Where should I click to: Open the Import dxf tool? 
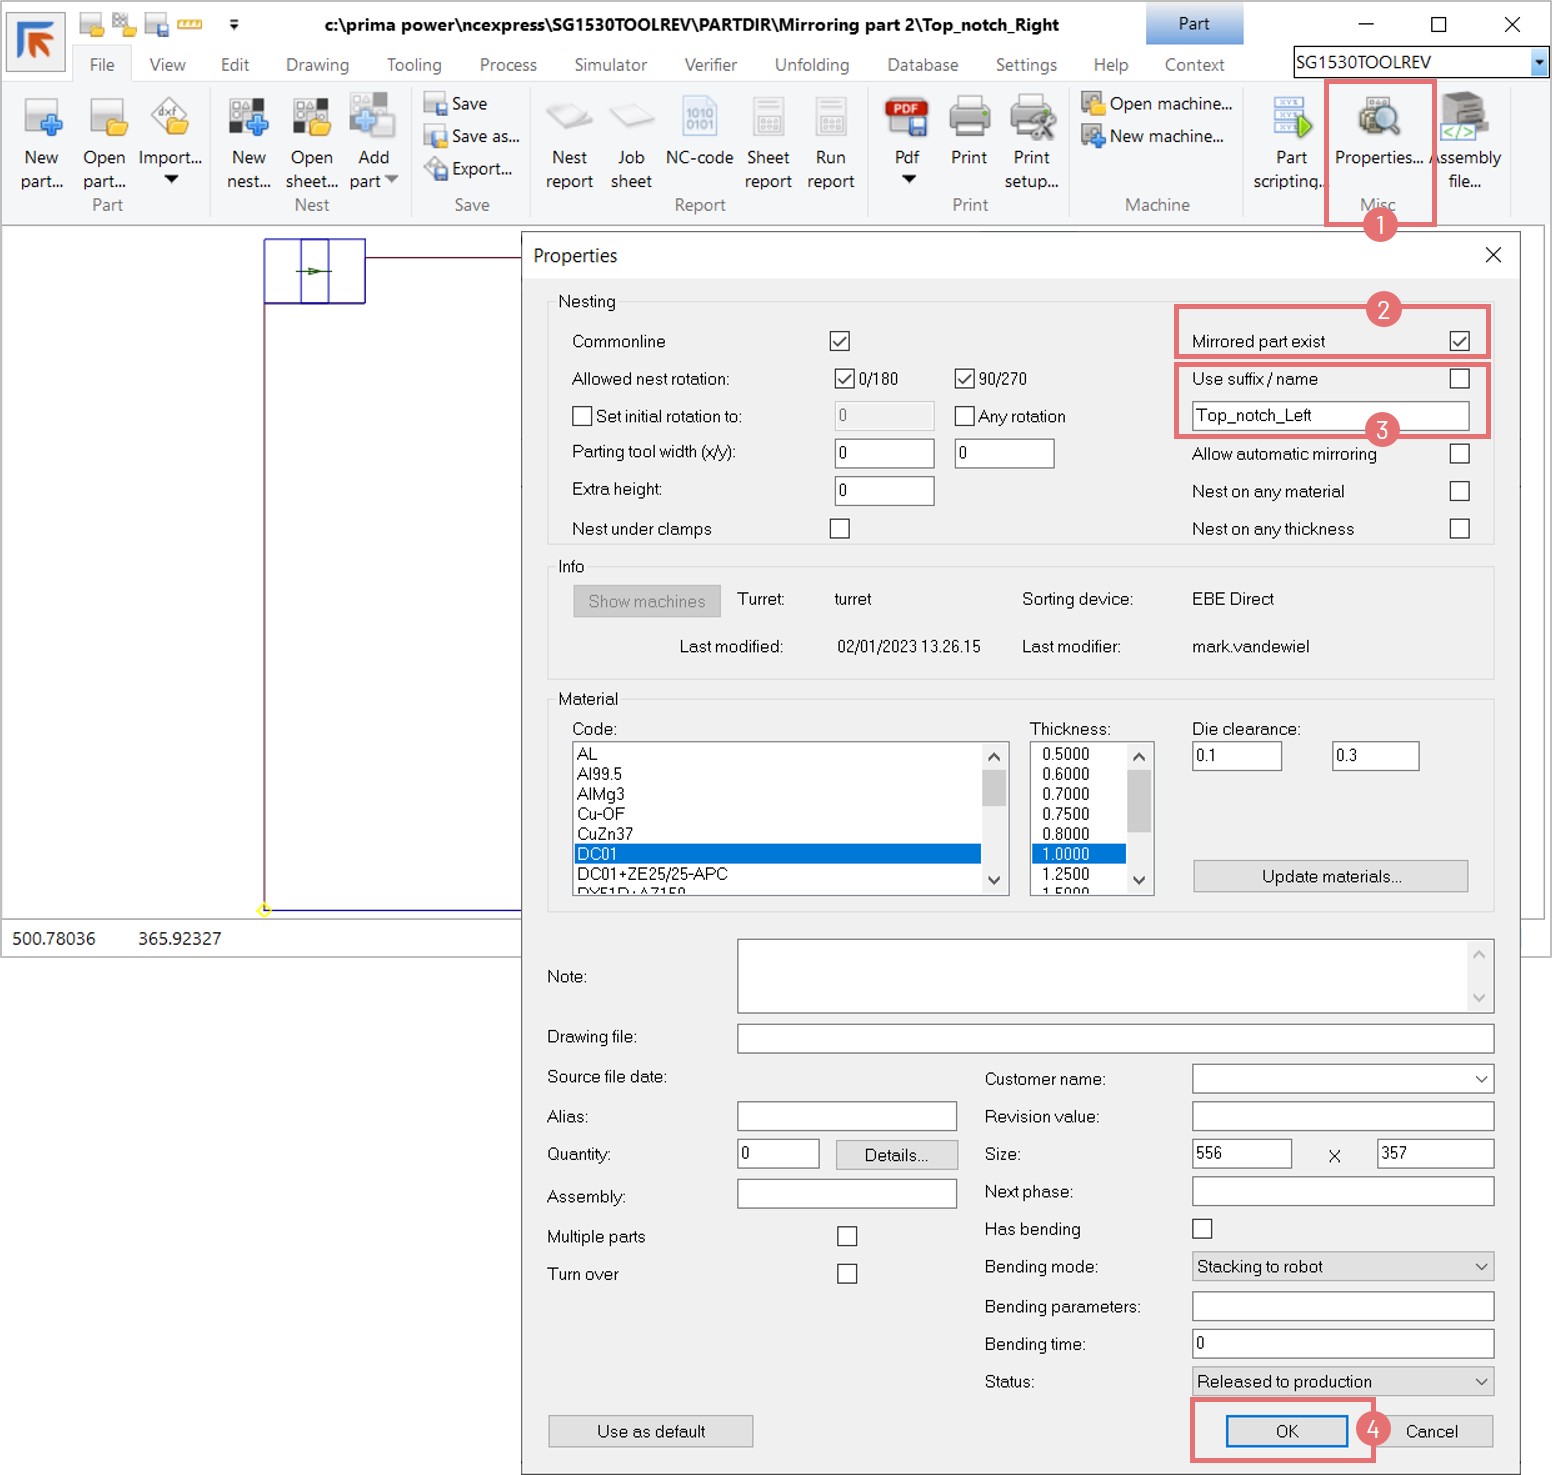coord(170,120)
